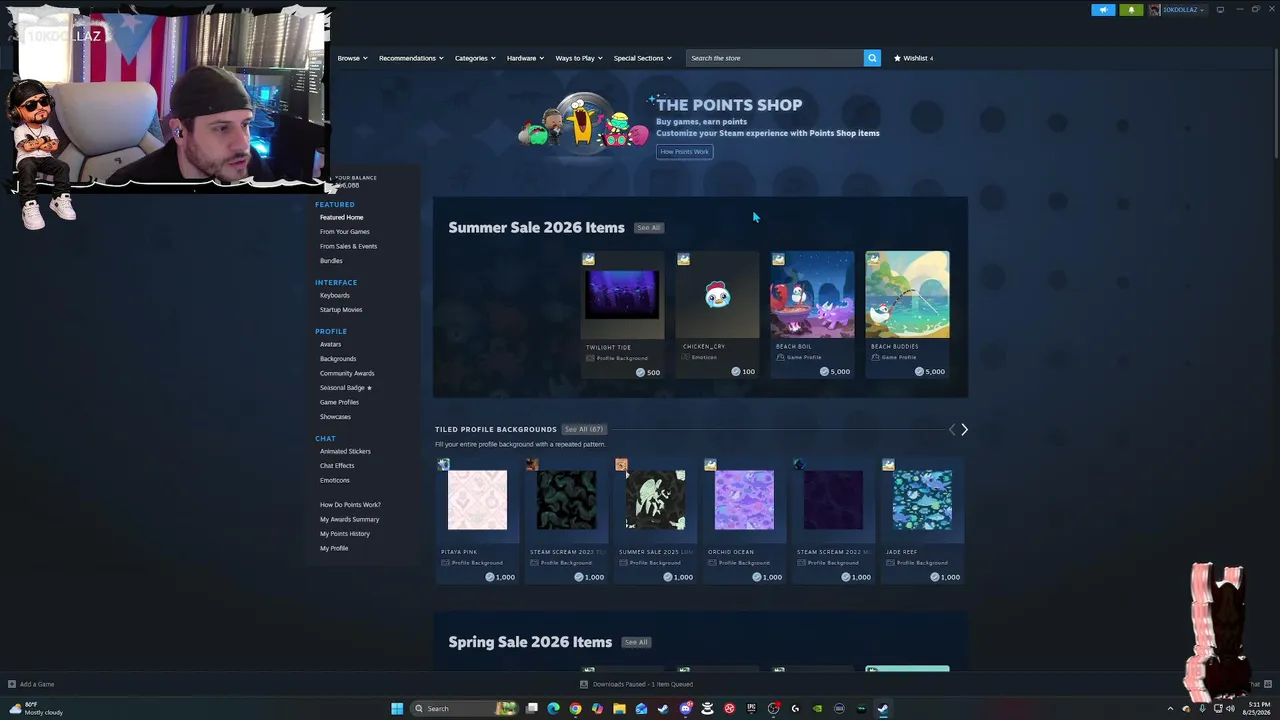Click the Windows taskbar Search box
Viewport: 1280px width, 720px height.
click(x=462, y=709)
